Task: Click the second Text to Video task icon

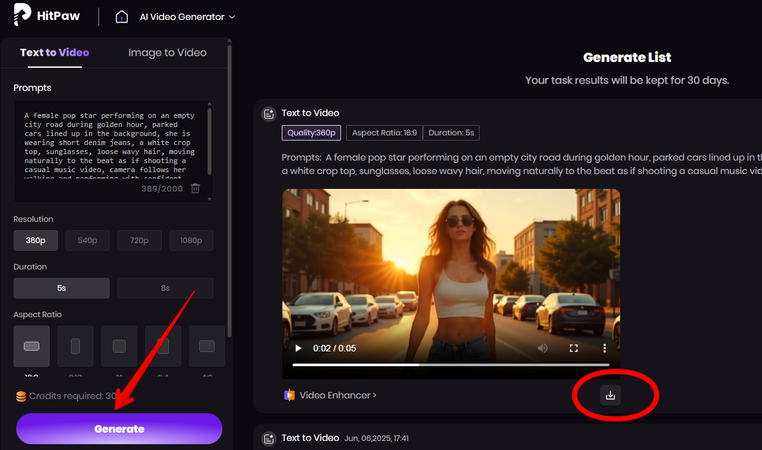Action: coord(269,439)
